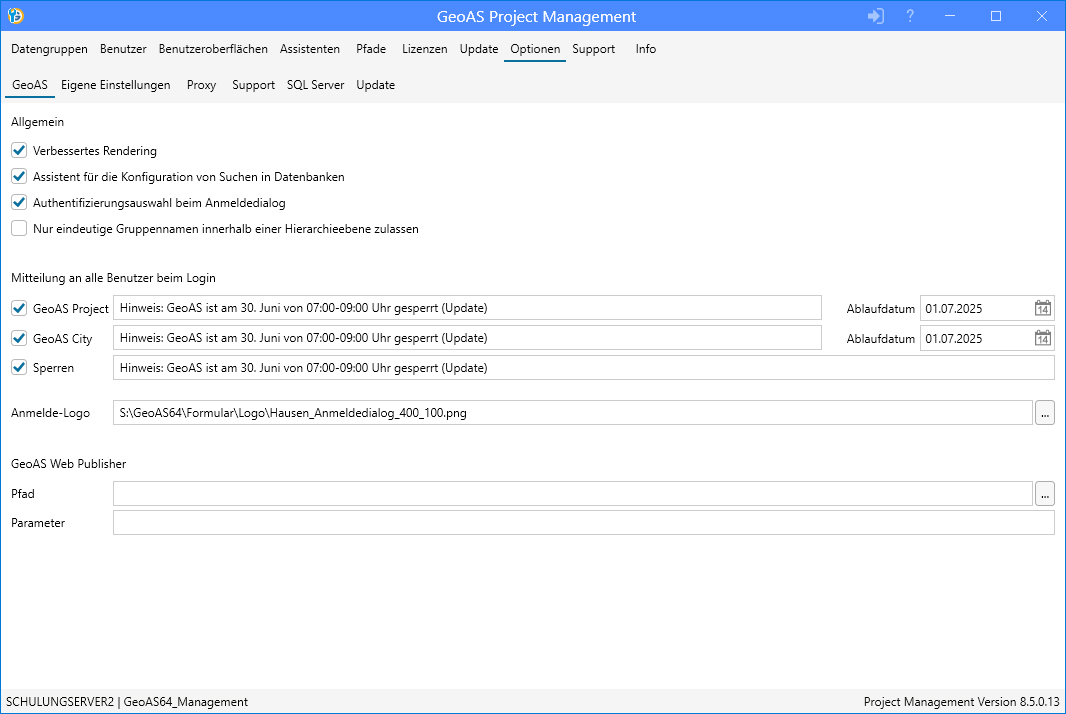
Task: Open calendar picker for GeoAS City Ablaufdatum
Action: [x=1042, y=338]
